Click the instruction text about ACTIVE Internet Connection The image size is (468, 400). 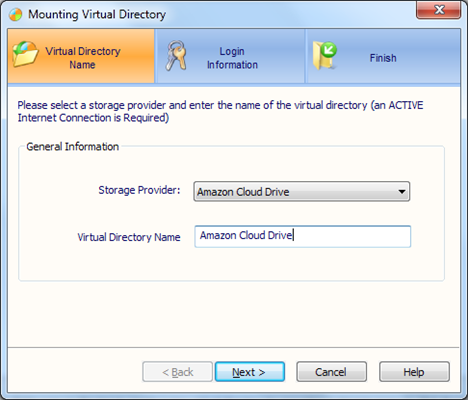click(x=220, y=111)
